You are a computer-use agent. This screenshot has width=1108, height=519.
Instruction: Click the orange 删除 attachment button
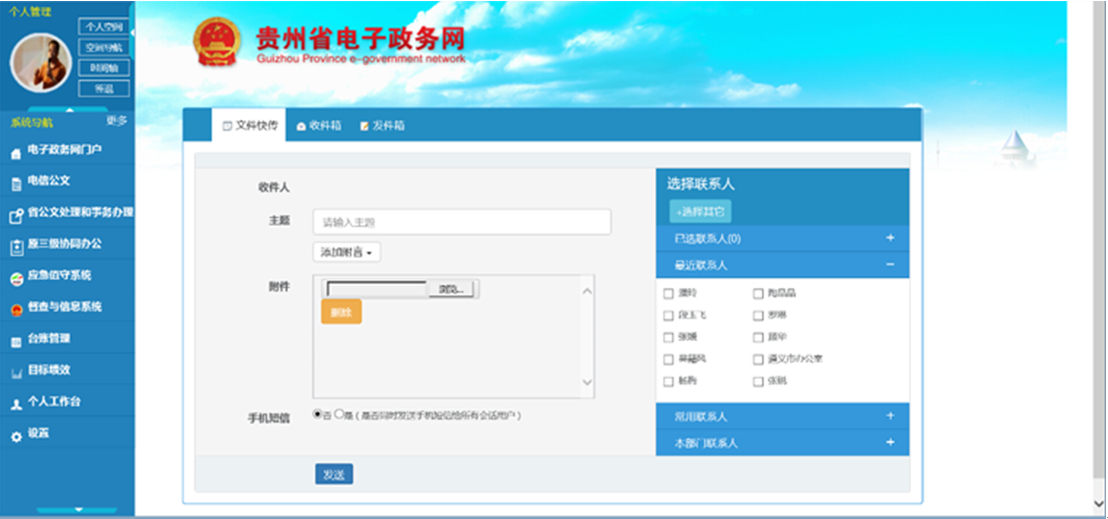[x=341, y=312]
